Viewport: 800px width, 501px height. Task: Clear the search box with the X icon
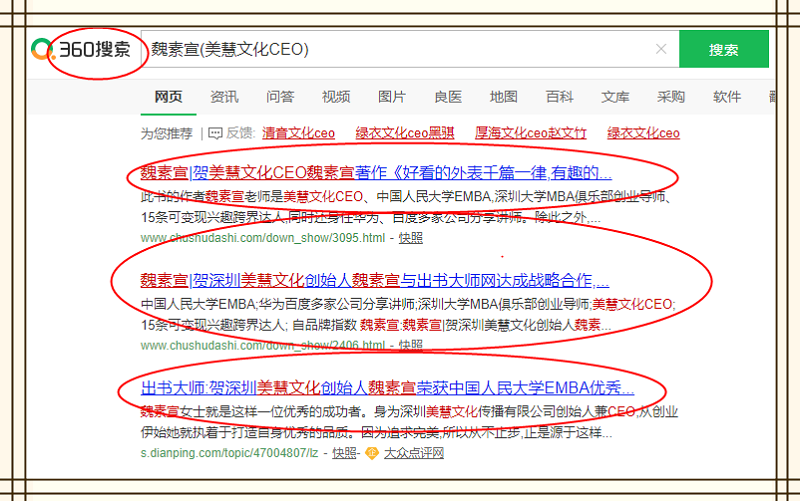click(661, 49)
